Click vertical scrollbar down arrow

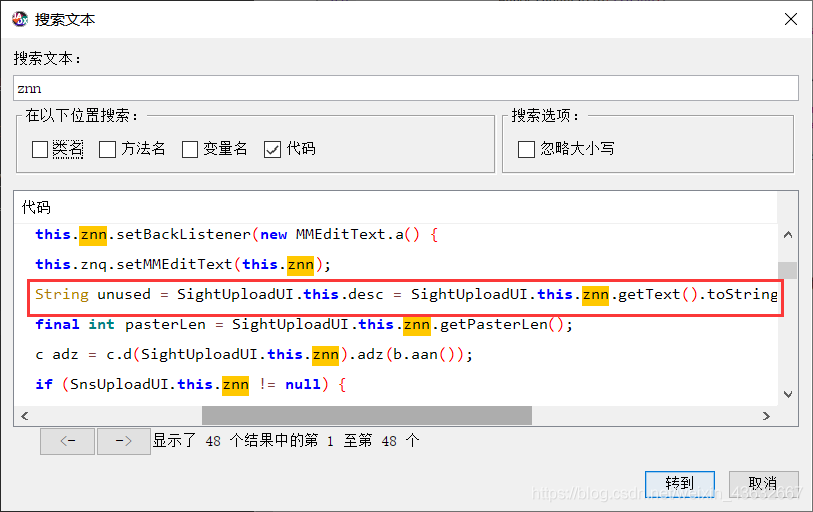788,394
